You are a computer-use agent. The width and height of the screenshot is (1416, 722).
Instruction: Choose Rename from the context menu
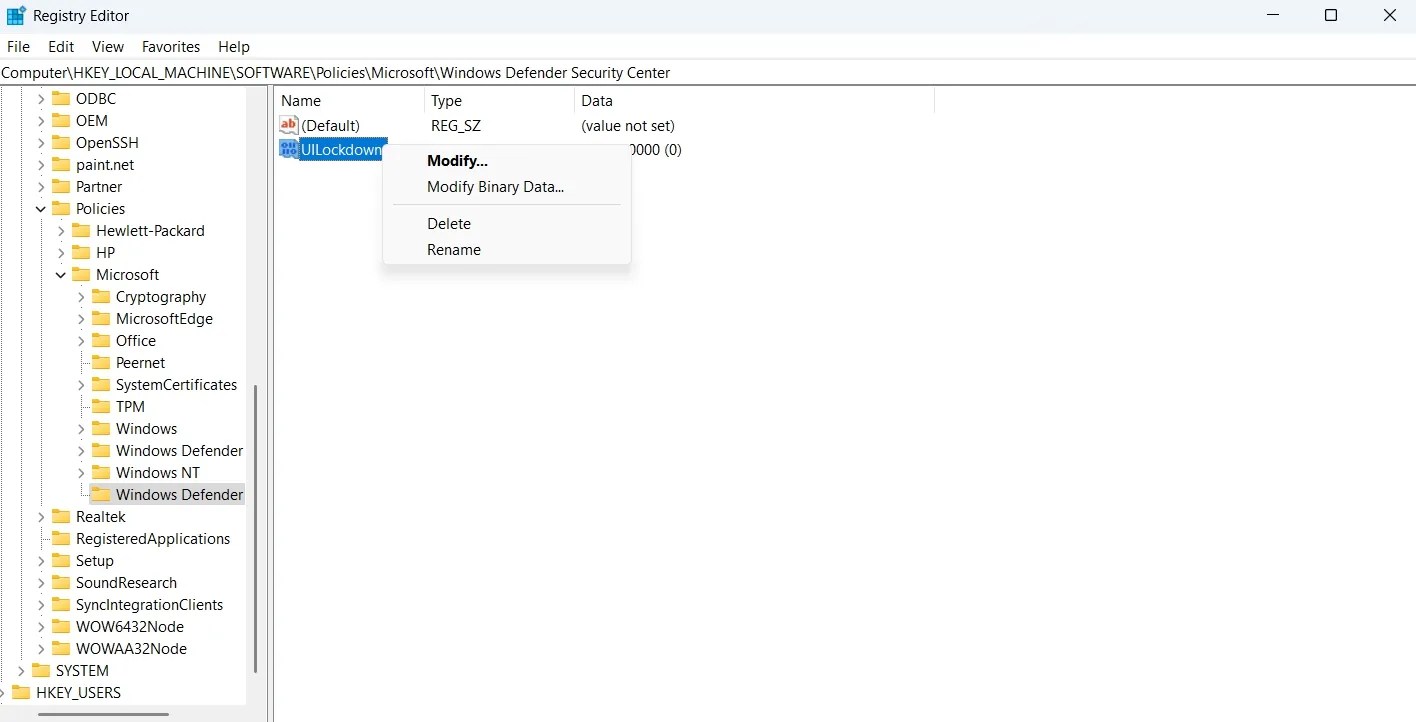coord(454,249)
